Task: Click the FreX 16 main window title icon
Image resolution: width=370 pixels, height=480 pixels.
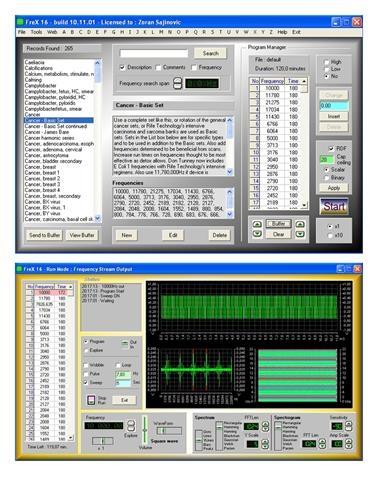Action: pyautogui.click(x=20, y=22)
